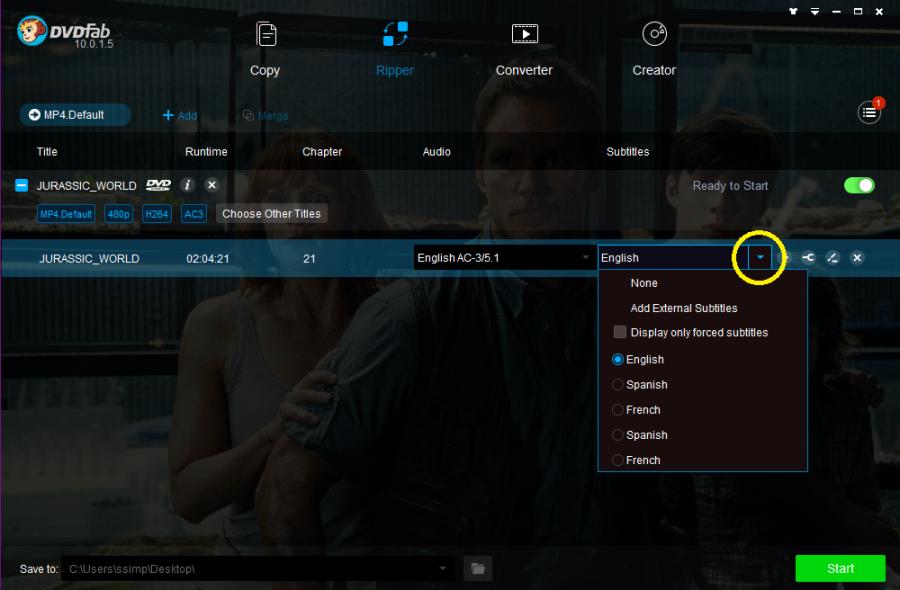Switch to the Copy module
Image resolution: width=900 pixels, height=590 pixels.
pyautogui.click(x=265, y=49)
